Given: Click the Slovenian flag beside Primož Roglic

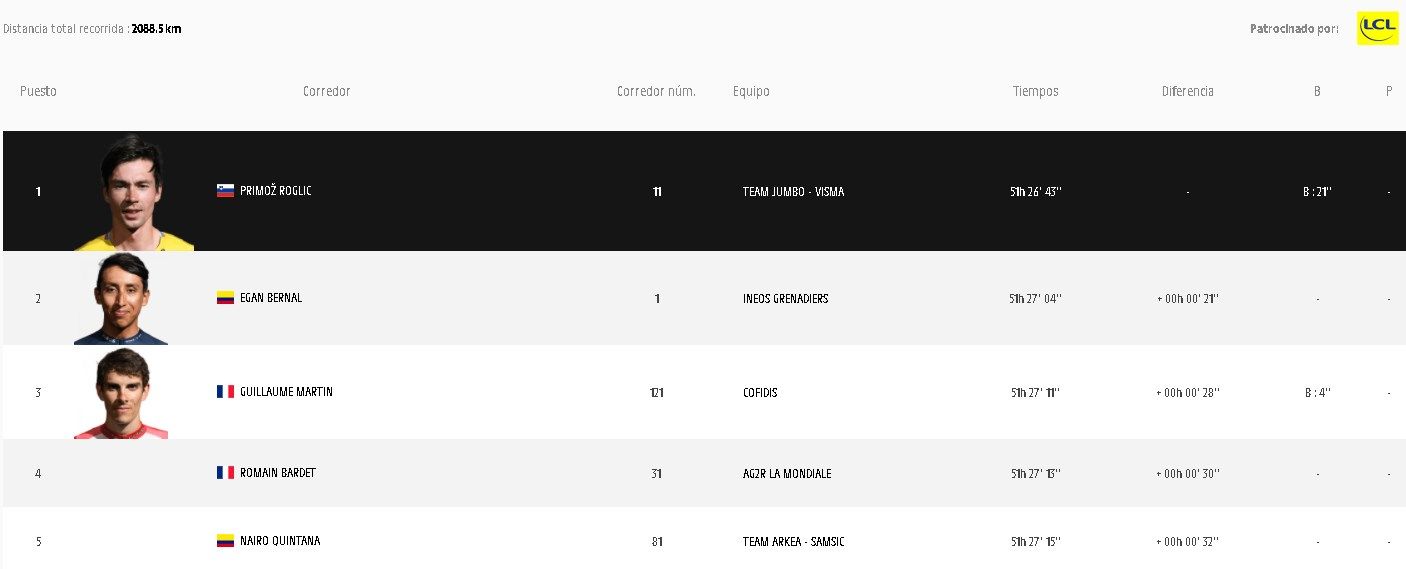Looking at the screenshot, I should [225, 191].
